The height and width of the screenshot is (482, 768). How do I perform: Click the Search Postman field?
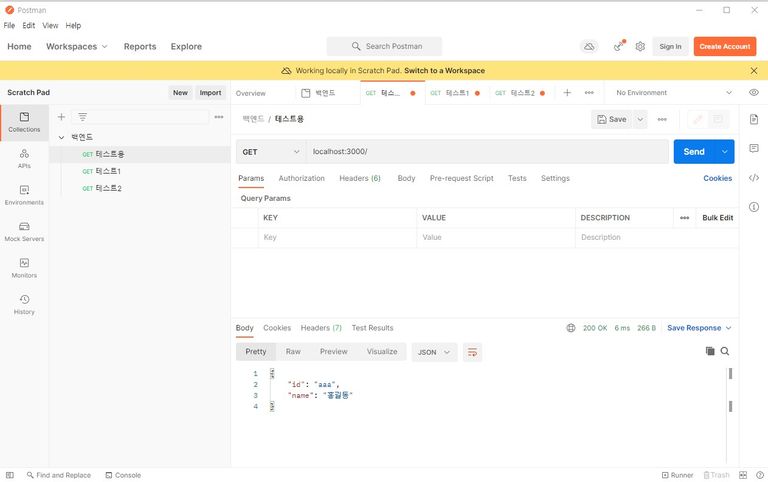(384, 47)
